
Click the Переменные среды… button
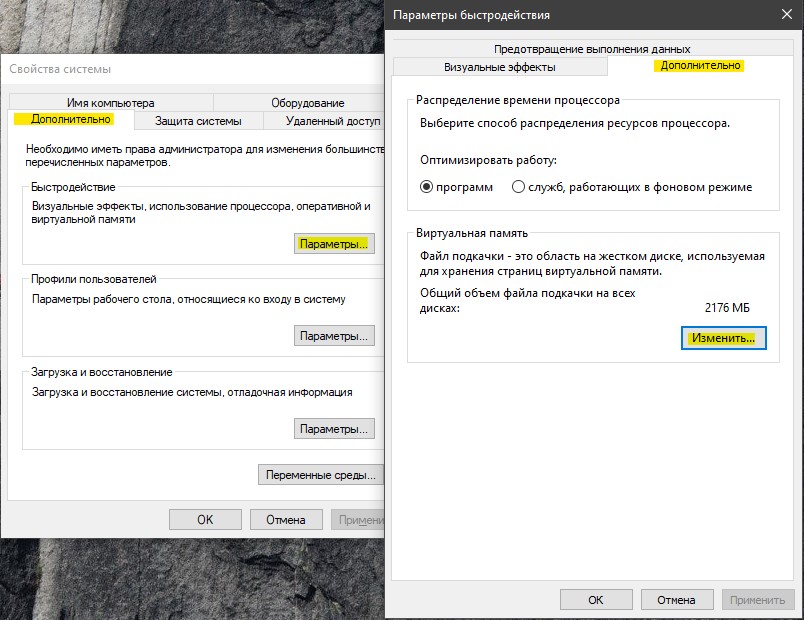point(321,475)
